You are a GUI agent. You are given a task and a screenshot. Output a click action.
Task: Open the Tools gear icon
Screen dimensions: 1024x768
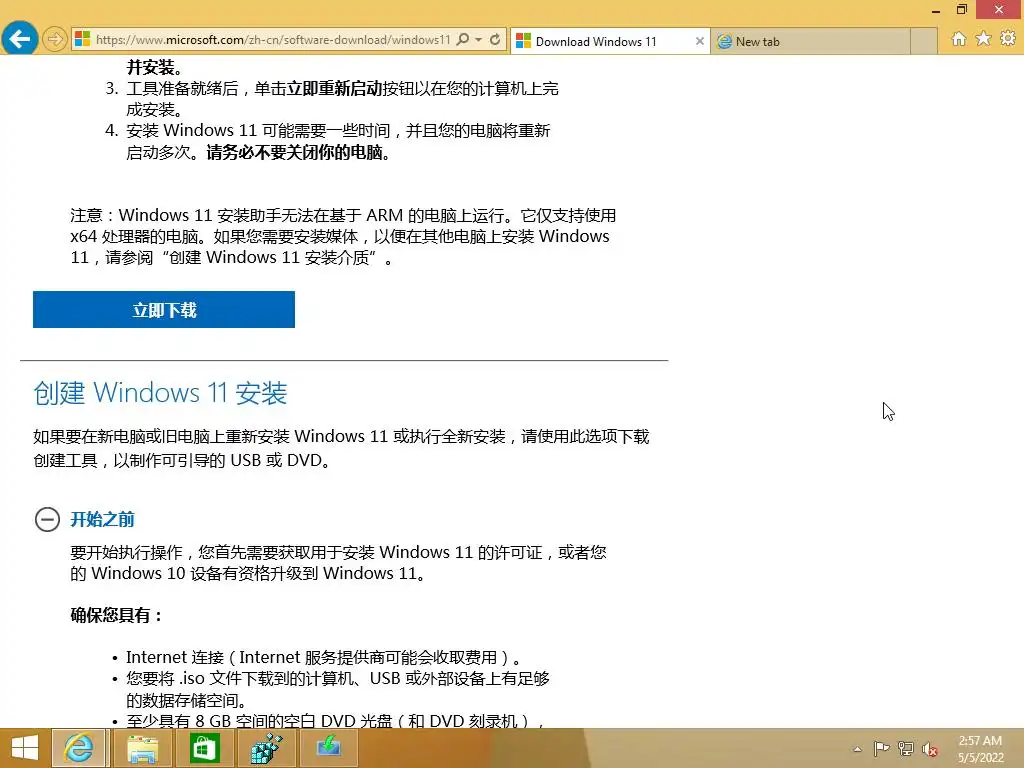click(x=1008, y=39)
